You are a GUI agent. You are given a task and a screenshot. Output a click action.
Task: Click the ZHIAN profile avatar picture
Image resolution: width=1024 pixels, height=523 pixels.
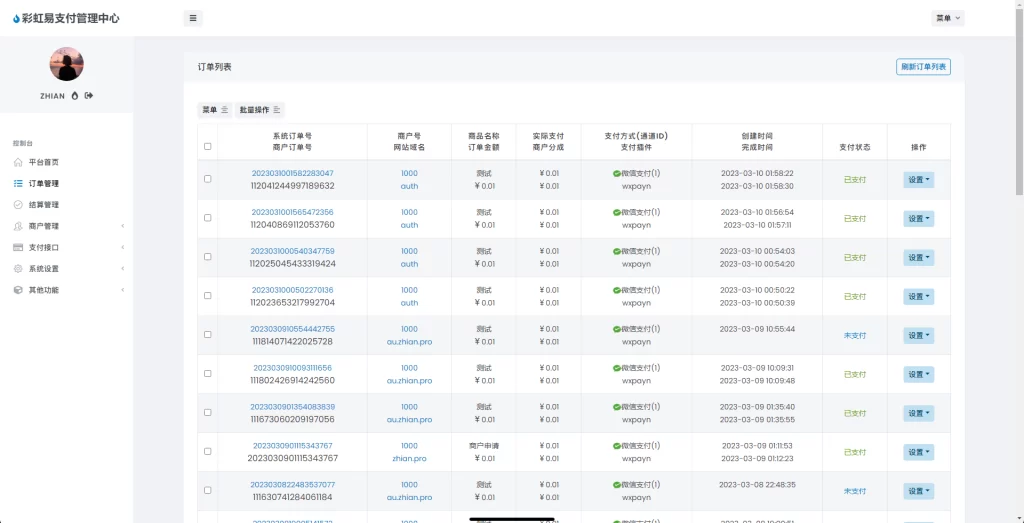coord(66,64)
